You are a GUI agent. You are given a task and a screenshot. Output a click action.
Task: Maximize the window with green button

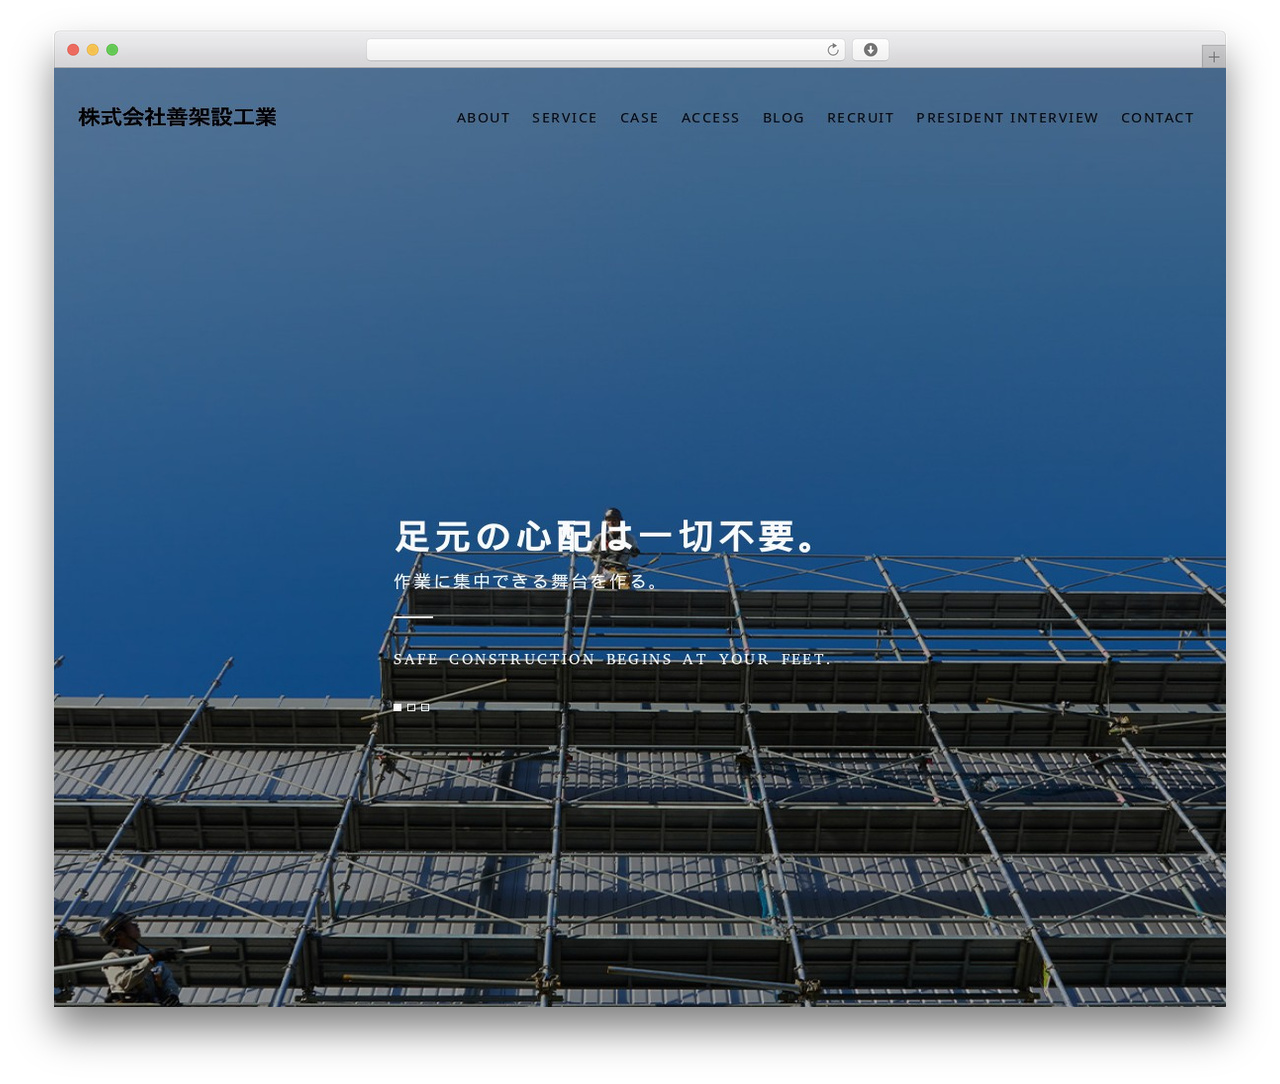[x=112, y=50]
